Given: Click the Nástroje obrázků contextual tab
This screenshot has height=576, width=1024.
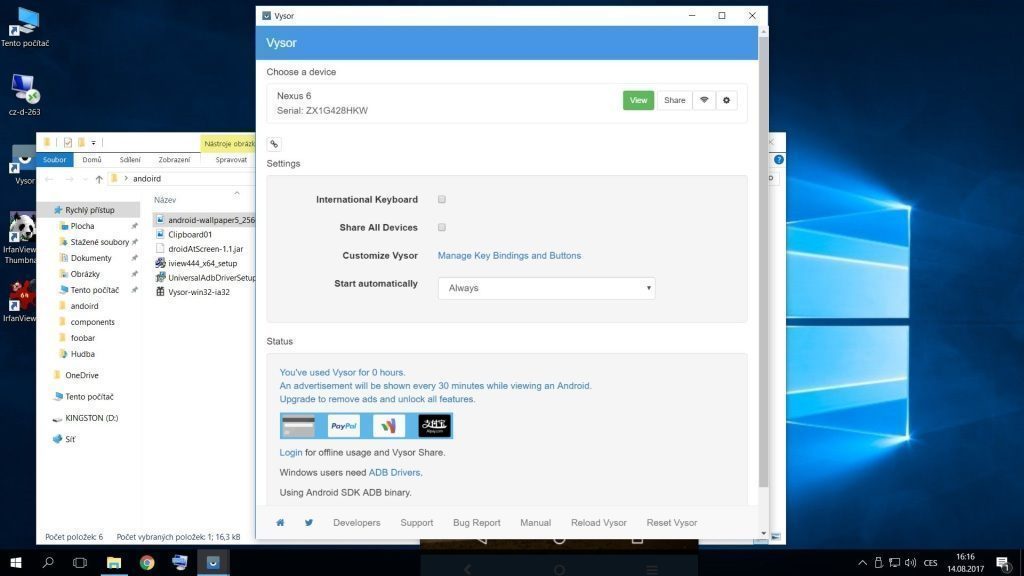Looking at the screenshot, I should pos(228,143).
